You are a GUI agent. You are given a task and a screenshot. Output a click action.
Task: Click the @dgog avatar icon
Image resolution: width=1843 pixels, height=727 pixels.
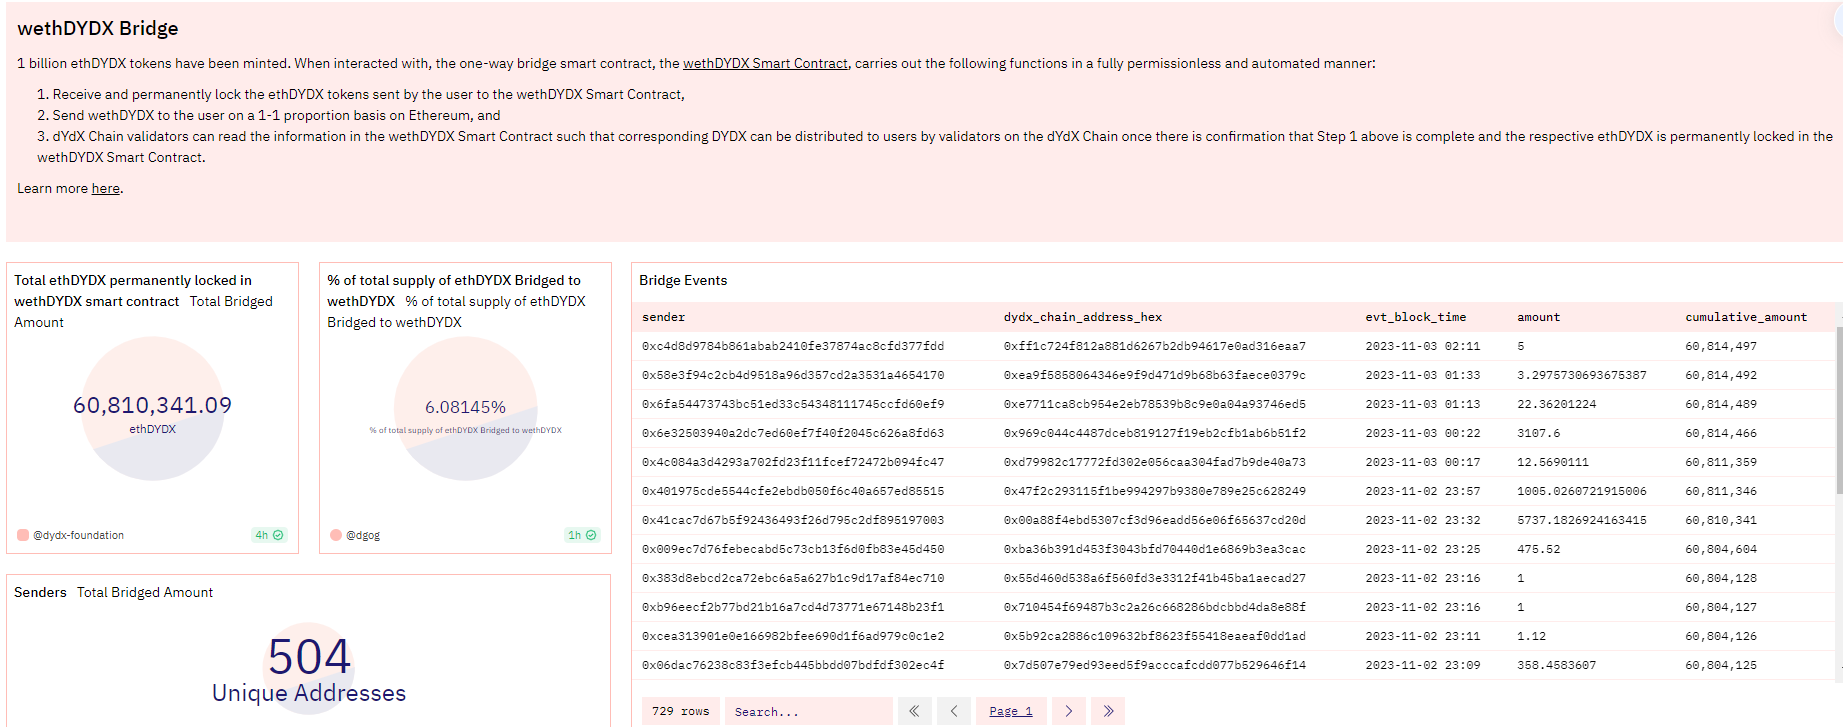336,535
